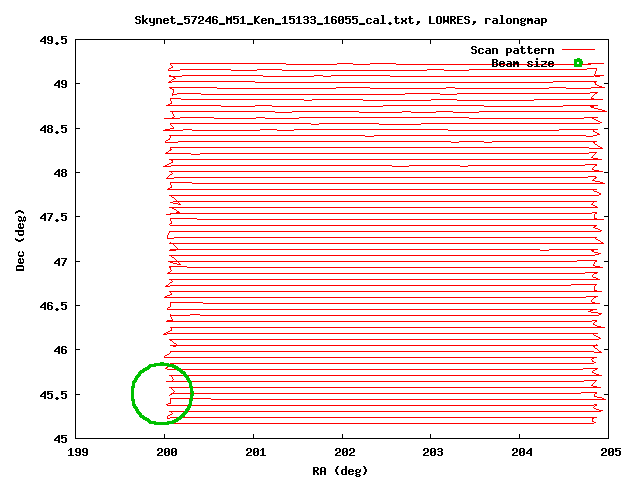
Task: Click the y-axis tick label 46
Action: [60, 350]
